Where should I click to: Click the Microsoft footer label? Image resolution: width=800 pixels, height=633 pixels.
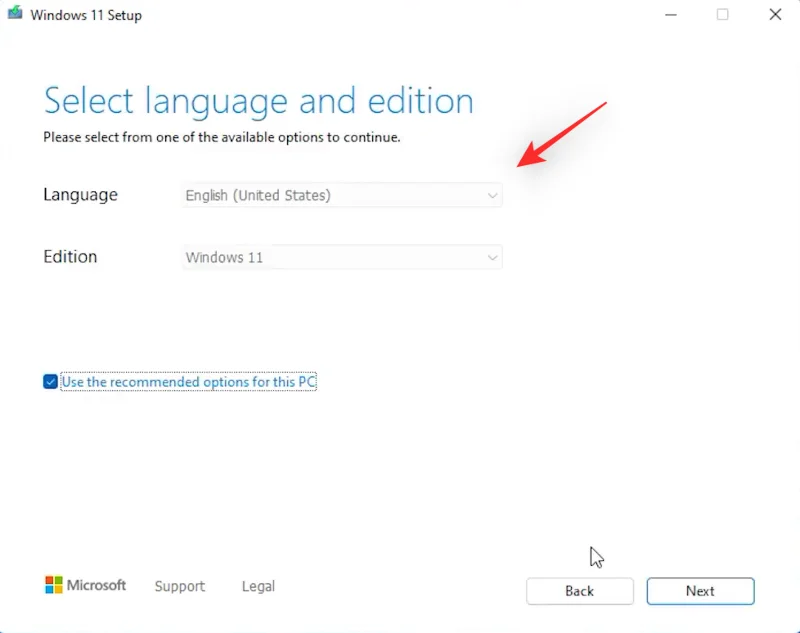pos(95,585)
